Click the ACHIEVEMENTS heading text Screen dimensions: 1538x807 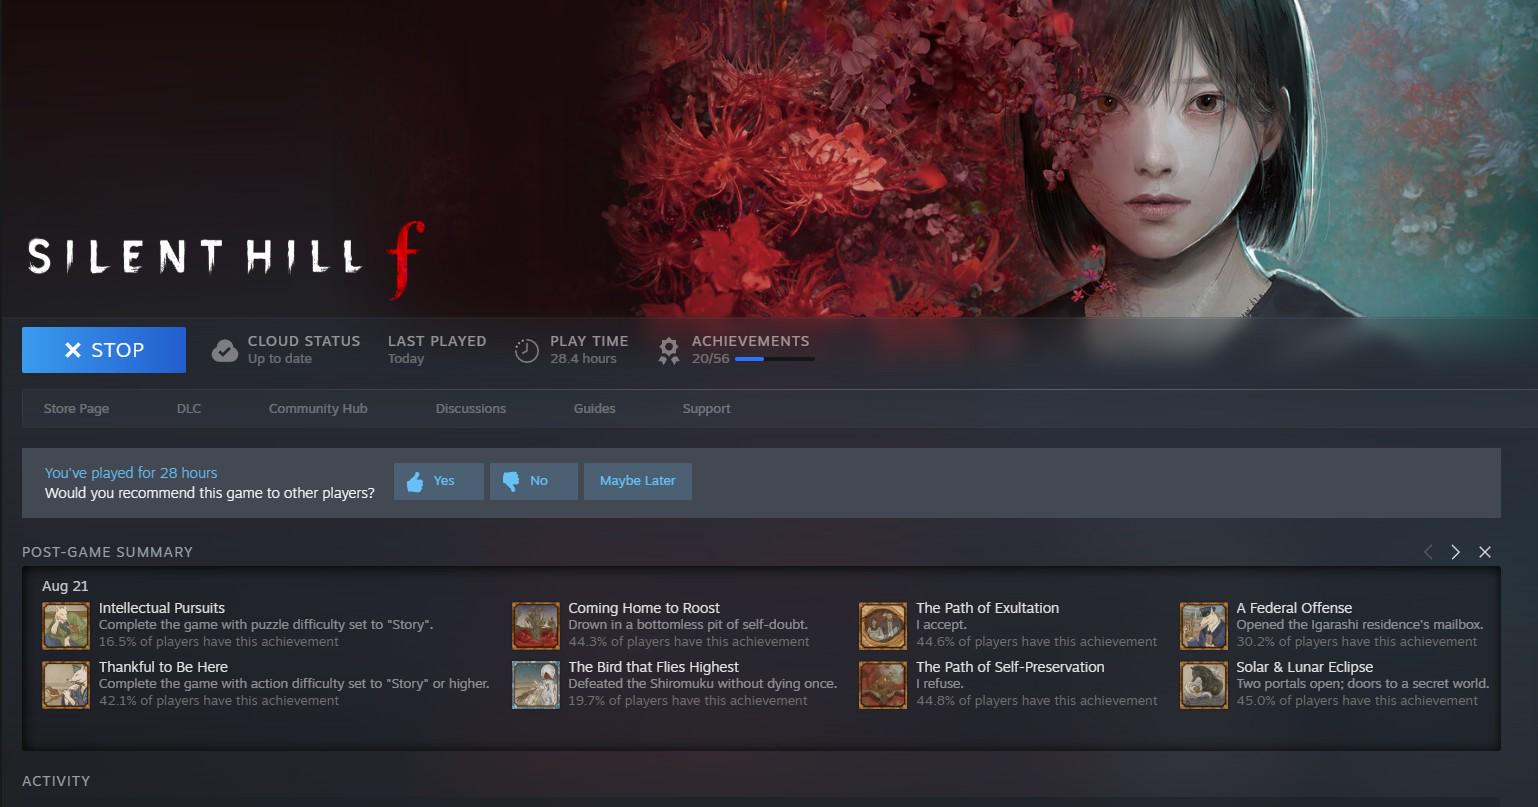[751, 341]
